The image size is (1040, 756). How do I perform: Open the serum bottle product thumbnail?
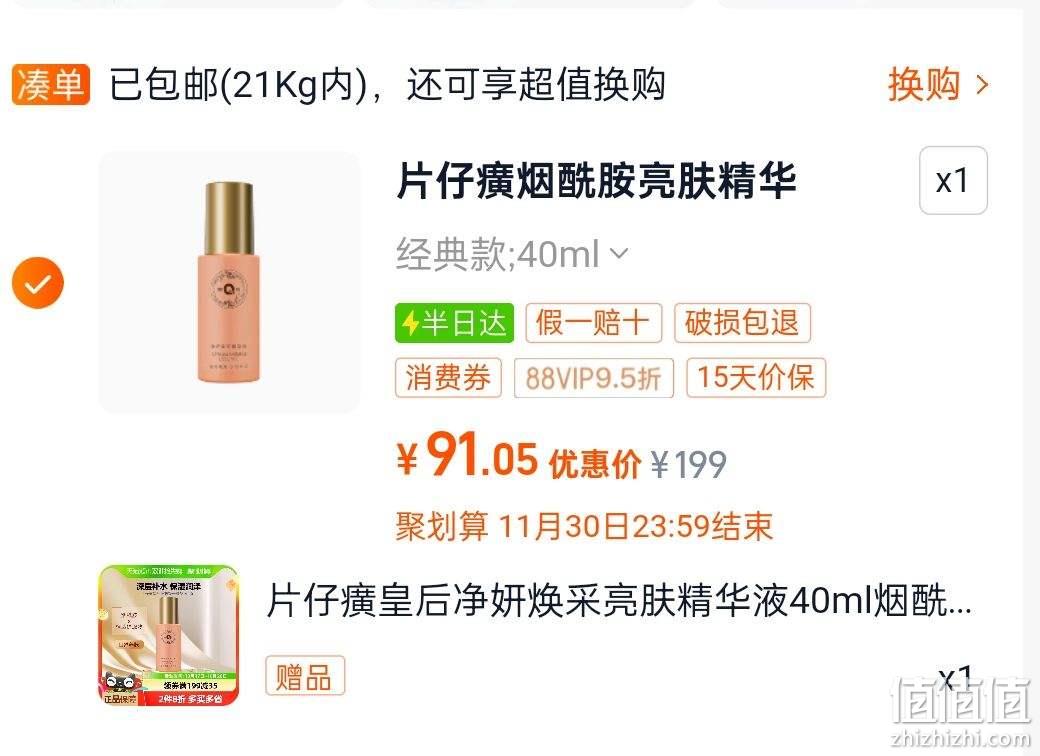click(x=229, y=282)
